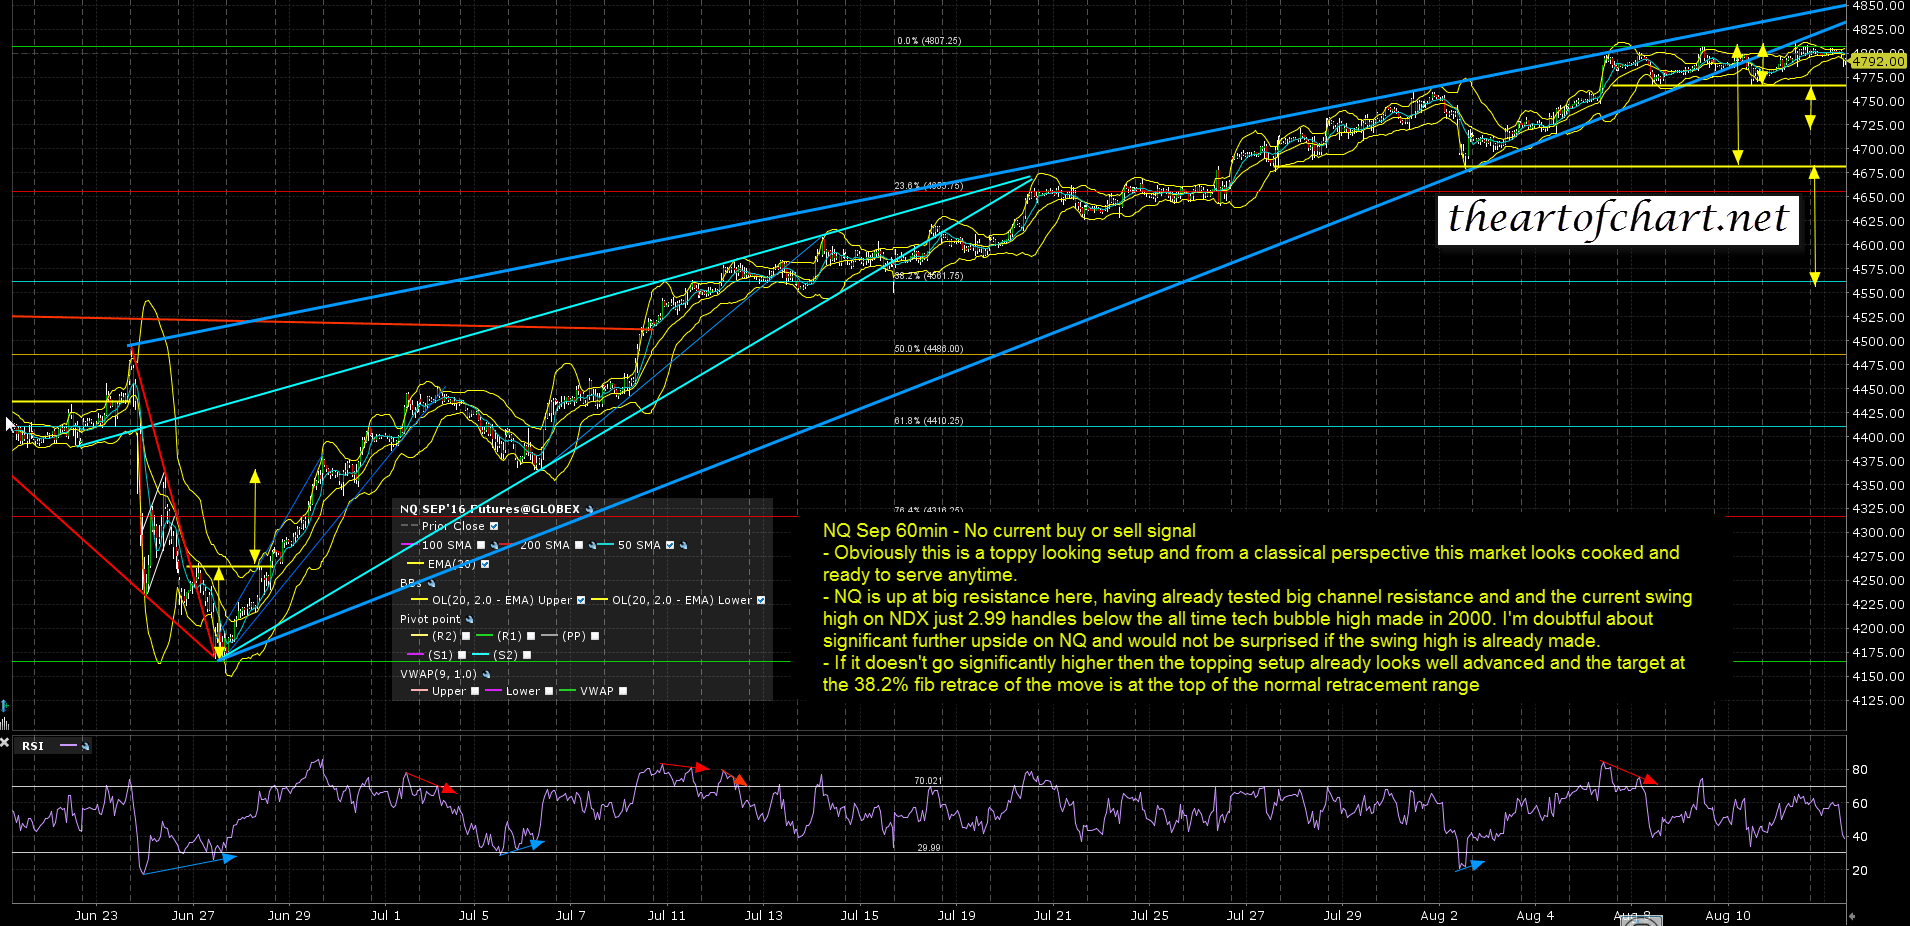Viewport: 1910px width, 926px height.
Task: Enable the 200 SMA checkbox
Action: click(579, 546)
